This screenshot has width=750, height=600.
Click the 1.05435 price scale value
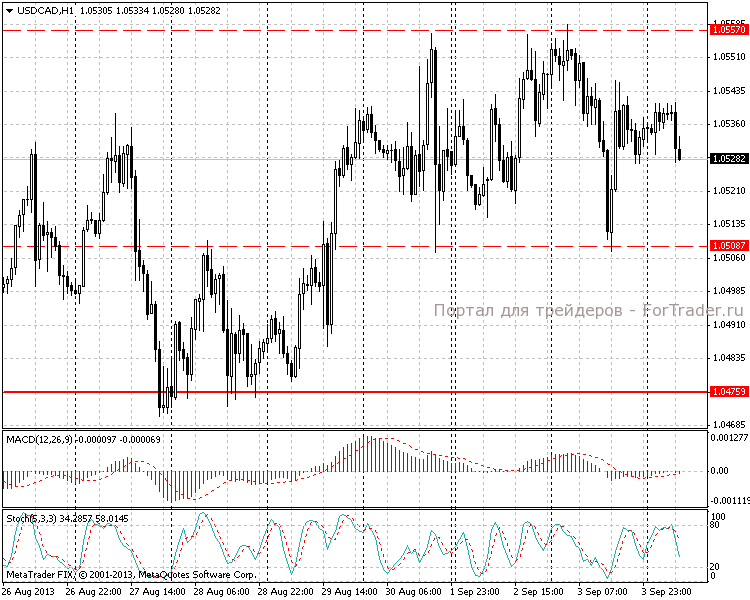(729, 91)
